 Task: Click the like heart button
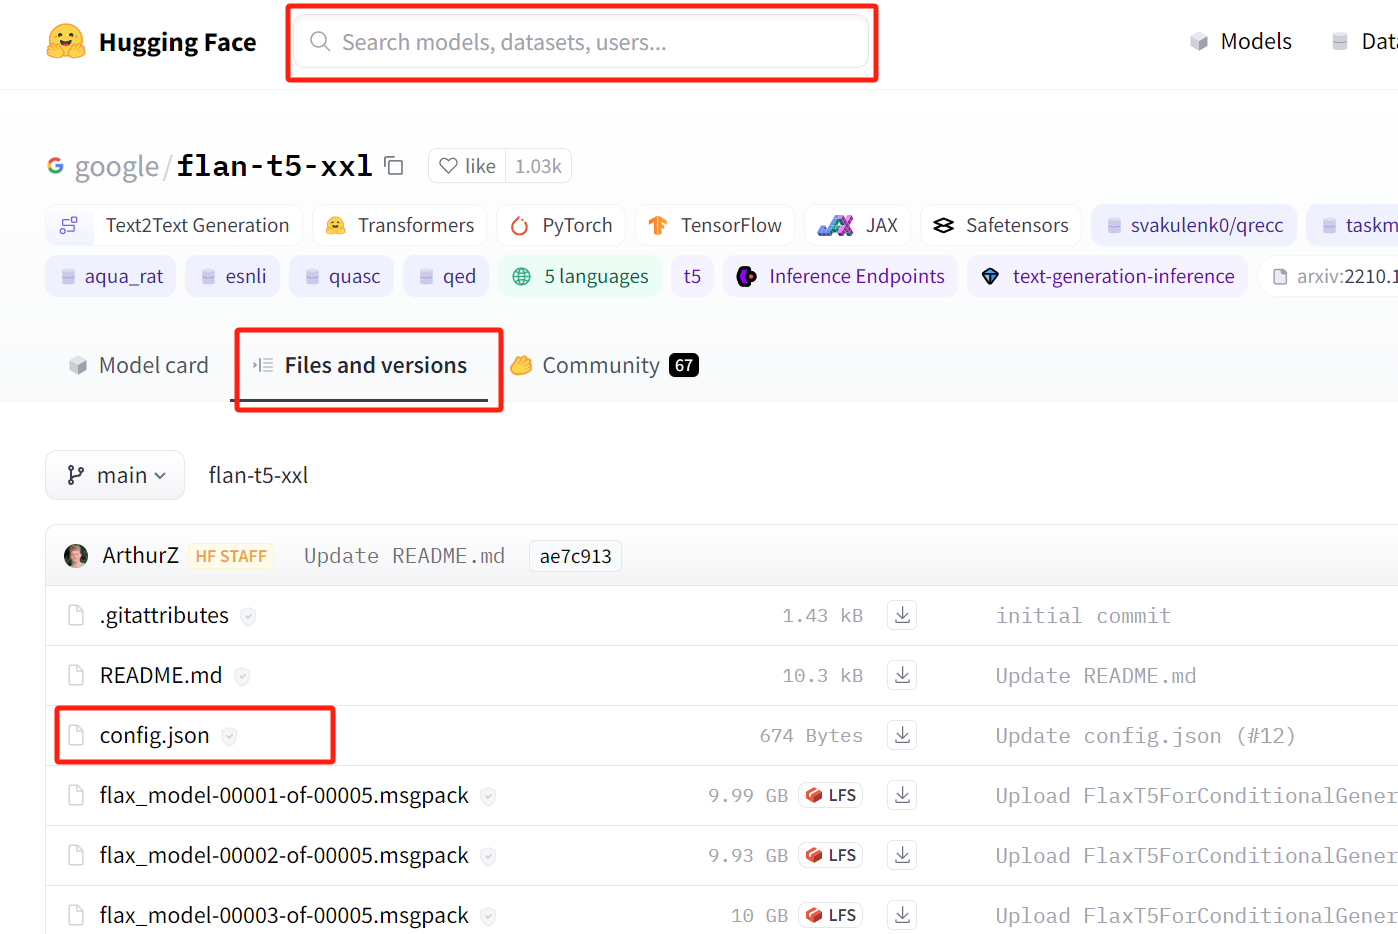467,166
